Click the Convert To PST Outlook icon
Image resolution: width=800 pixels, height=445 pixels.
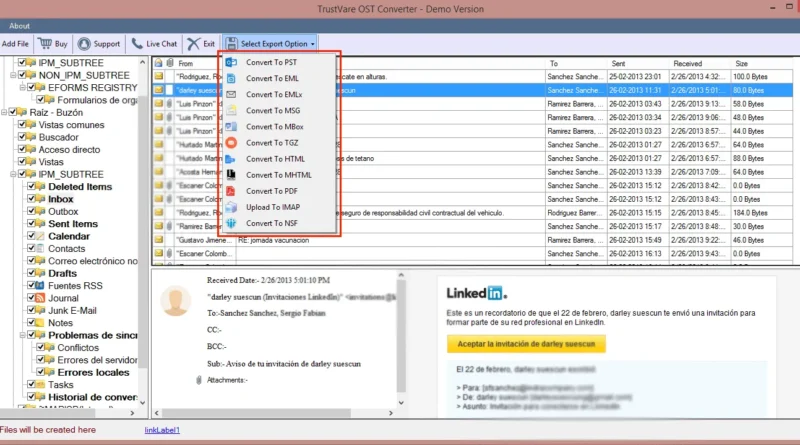[x=231, y=62]
